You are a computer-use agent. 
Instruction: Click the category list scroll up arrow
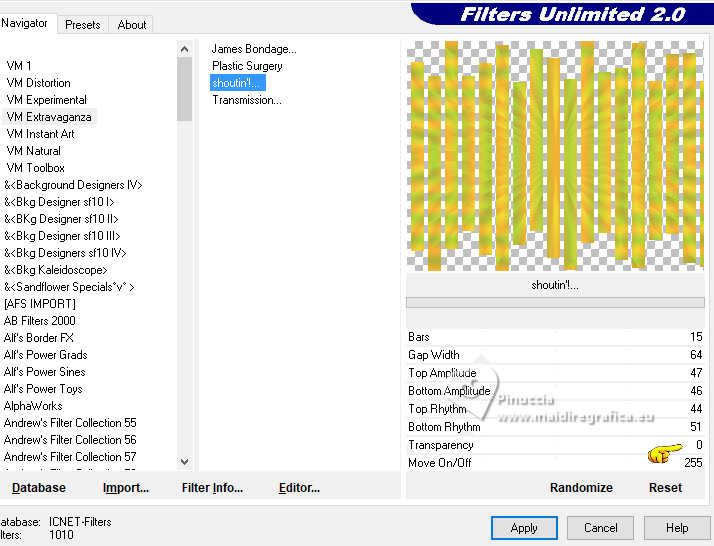(x=184, y=49)
